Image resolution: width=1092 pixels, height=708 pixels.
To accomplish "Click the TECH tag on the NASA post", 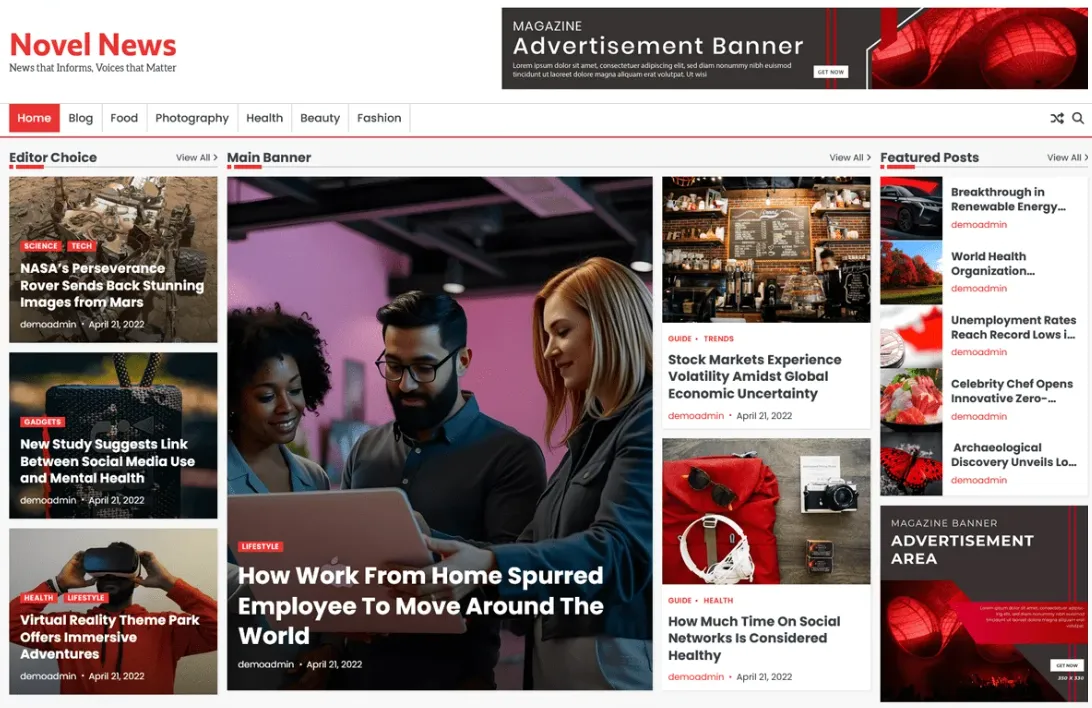I will click(81, 246).
